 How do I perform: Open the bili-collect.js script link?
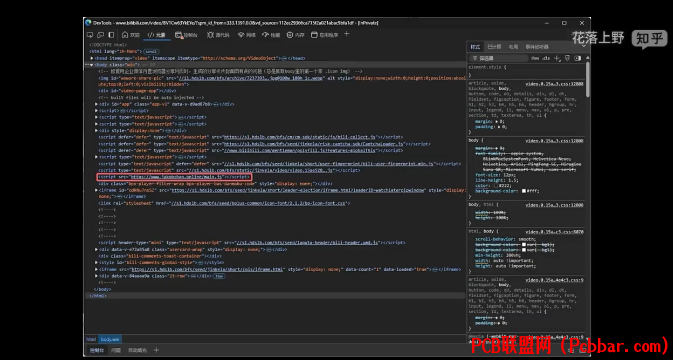[x=300, y=137]
